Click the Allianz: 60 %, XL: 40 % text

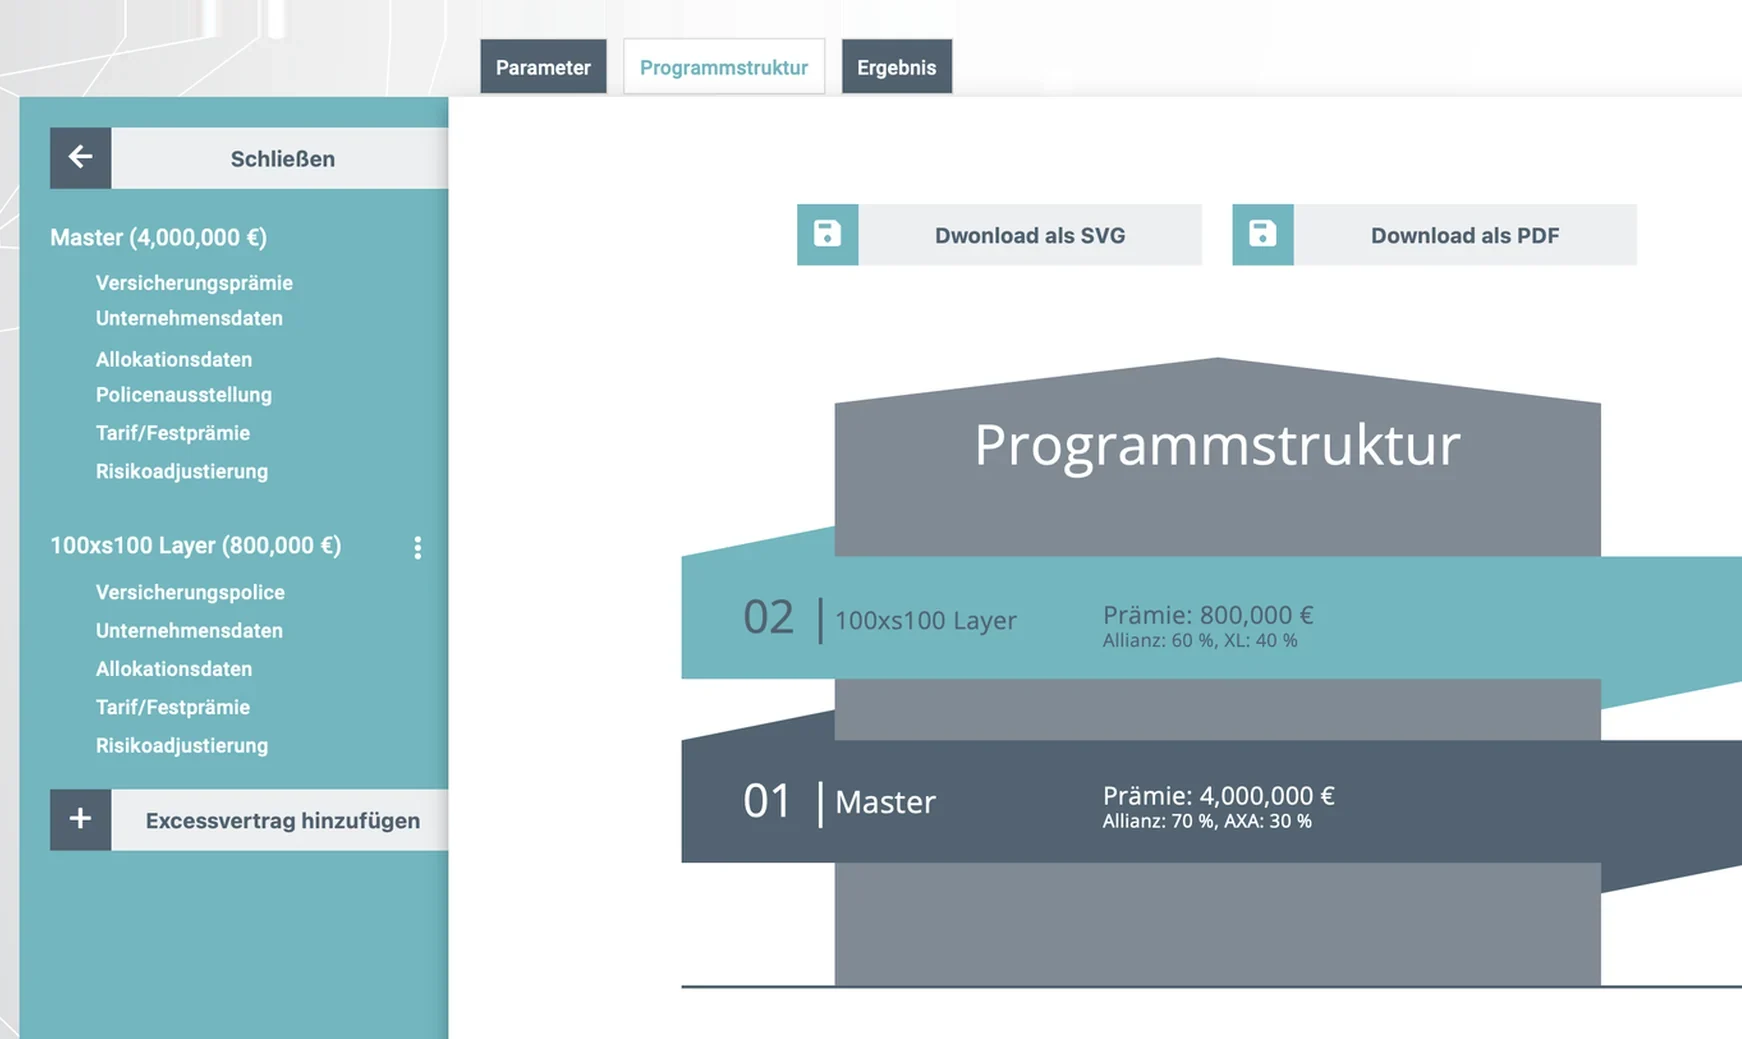coord(1200,641)
